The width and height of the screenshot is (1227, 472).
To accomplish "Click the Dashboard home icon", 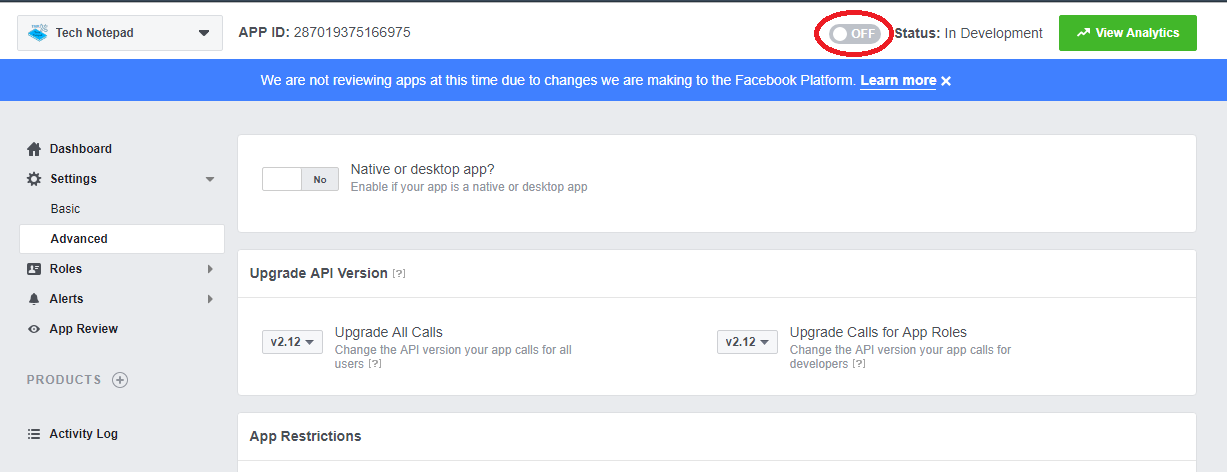I will [x=34, y=149].
